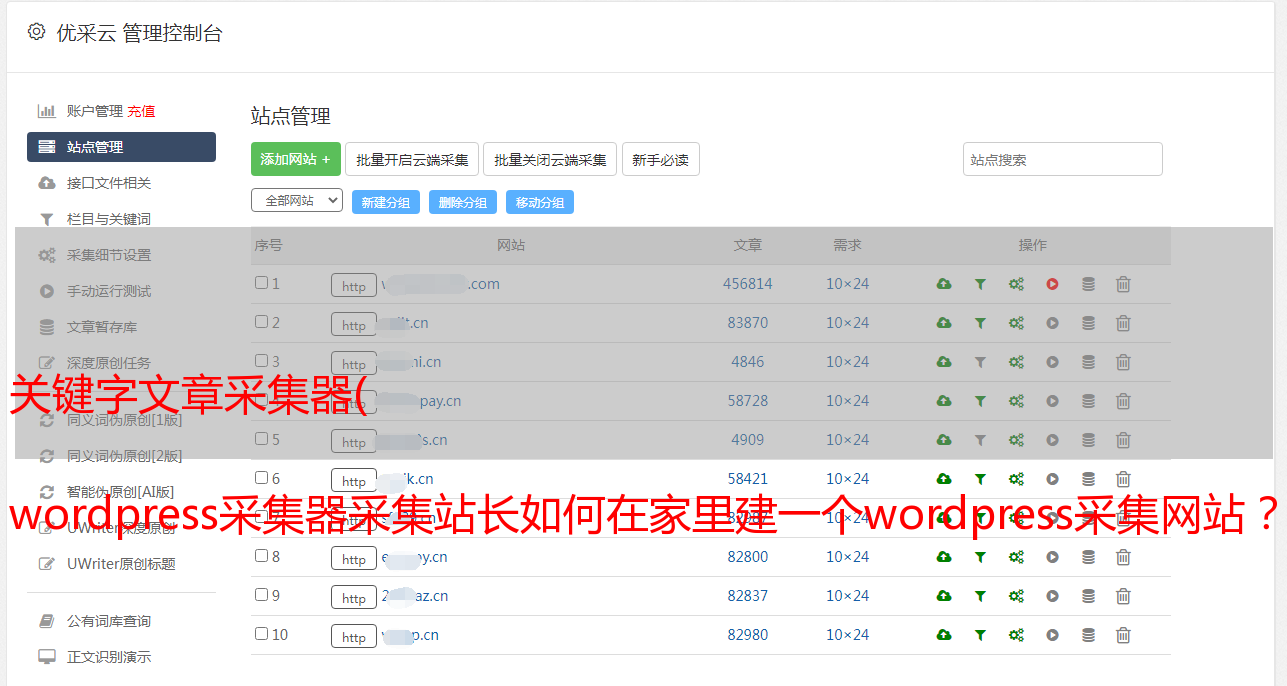
Task: Open 公有词库查询 in the sidebar
Action: tap(109, 621)
